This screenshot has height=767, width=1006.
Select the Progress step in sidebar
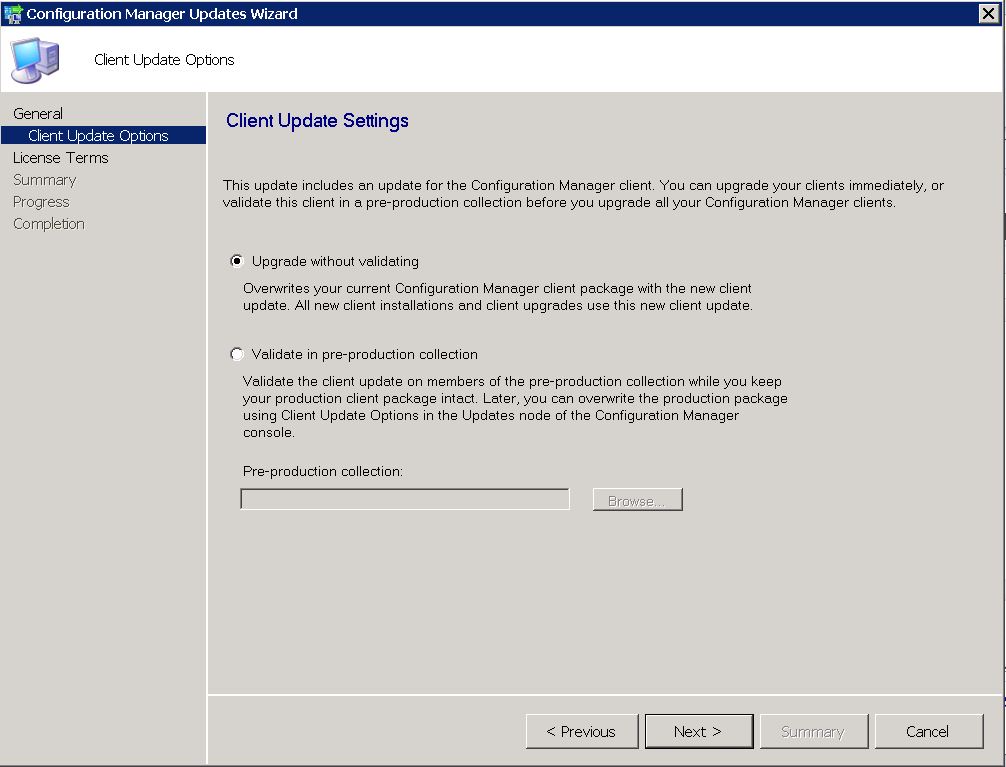41,202
